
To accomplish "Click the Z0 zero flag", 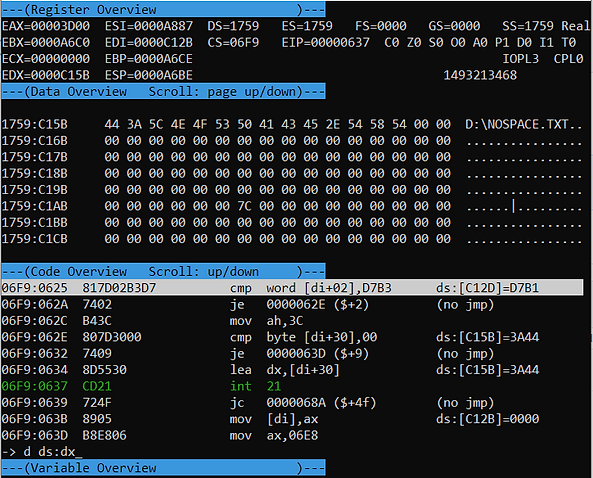I will pyautogui.click(x=414, y=42).
